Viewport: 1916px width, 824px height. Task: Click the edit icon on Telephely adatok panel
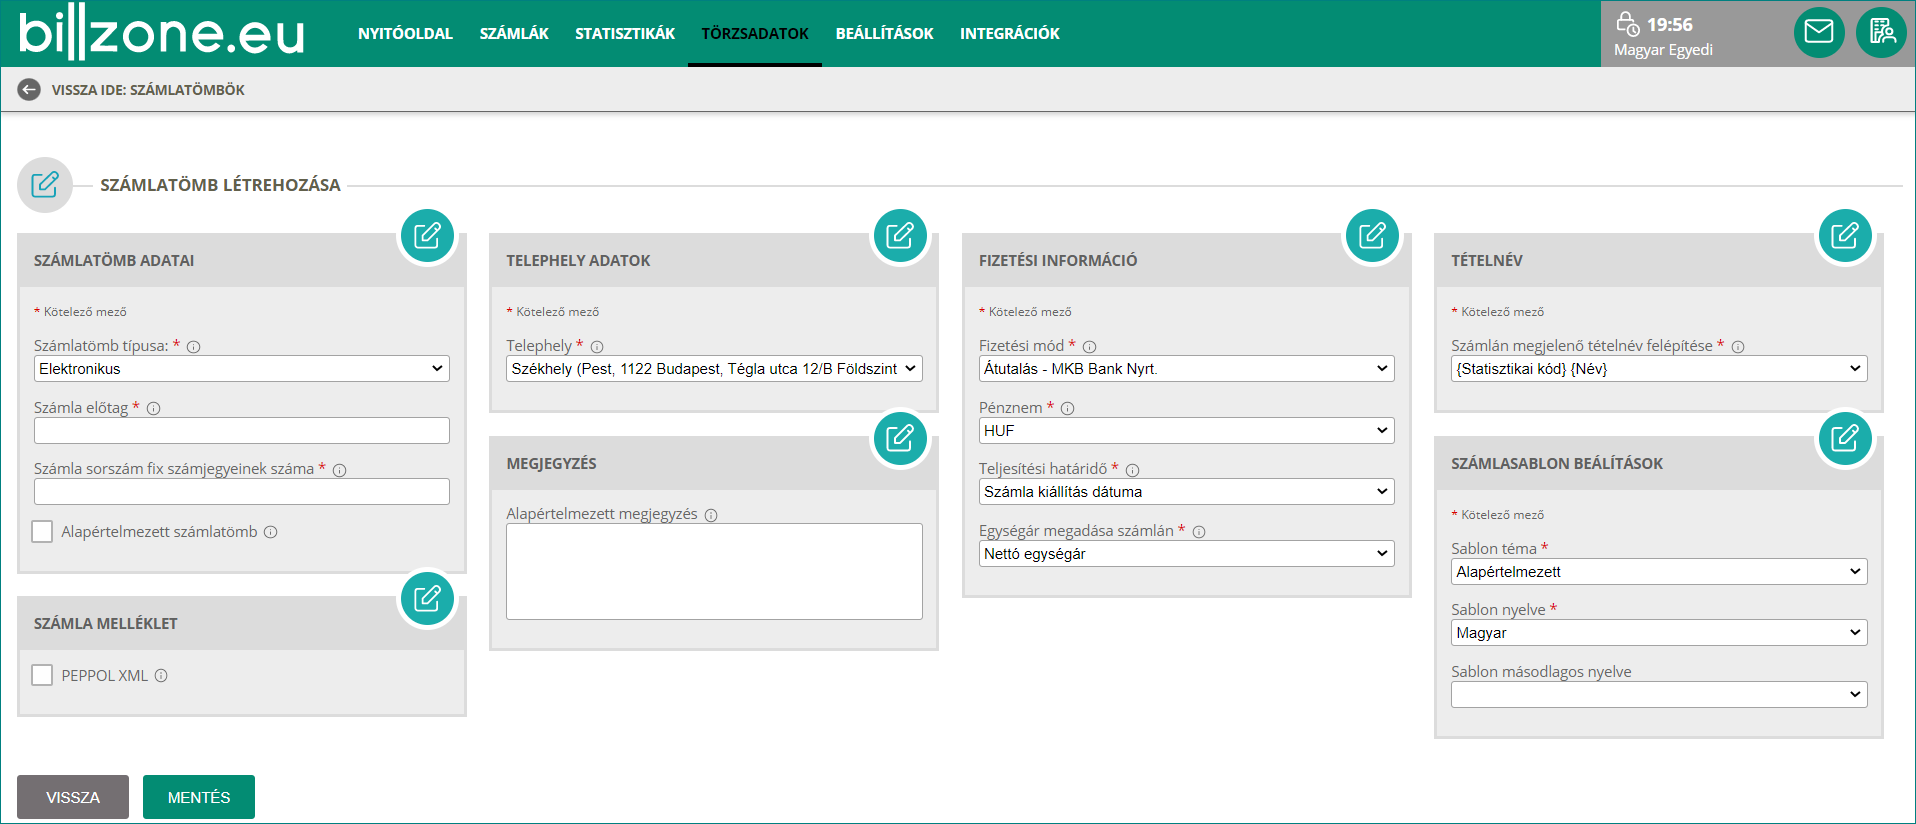[x=900, y=236]
